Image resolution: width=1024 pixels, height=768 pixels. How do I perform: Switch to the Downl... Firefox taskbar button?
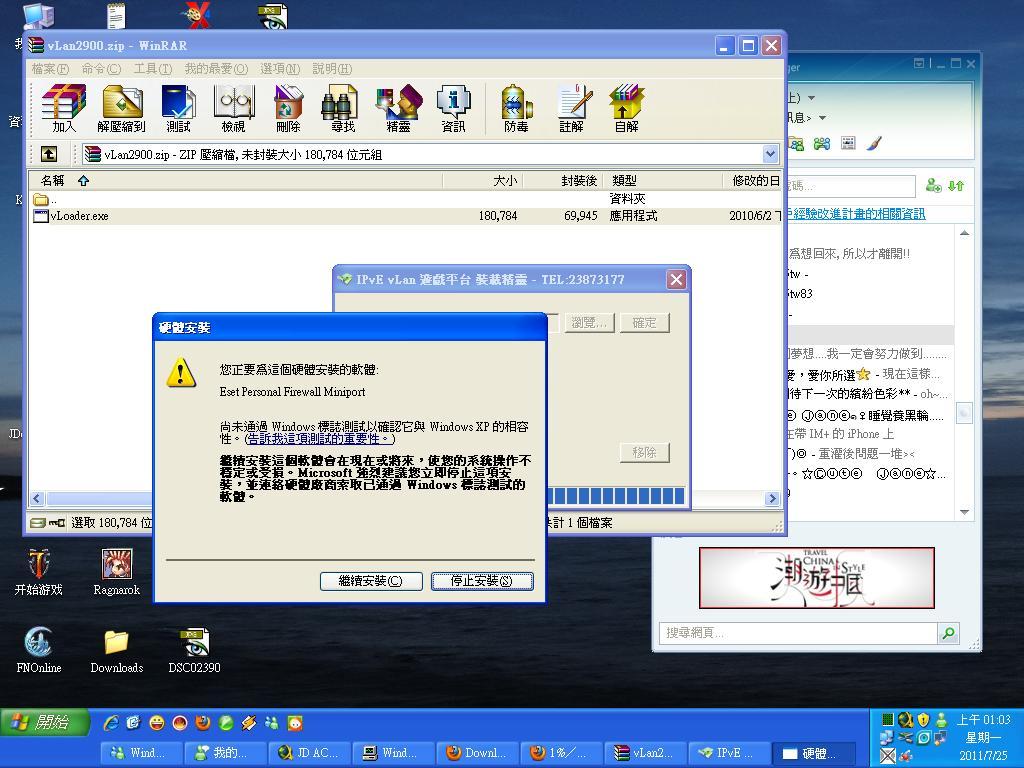tap(477, 753)
